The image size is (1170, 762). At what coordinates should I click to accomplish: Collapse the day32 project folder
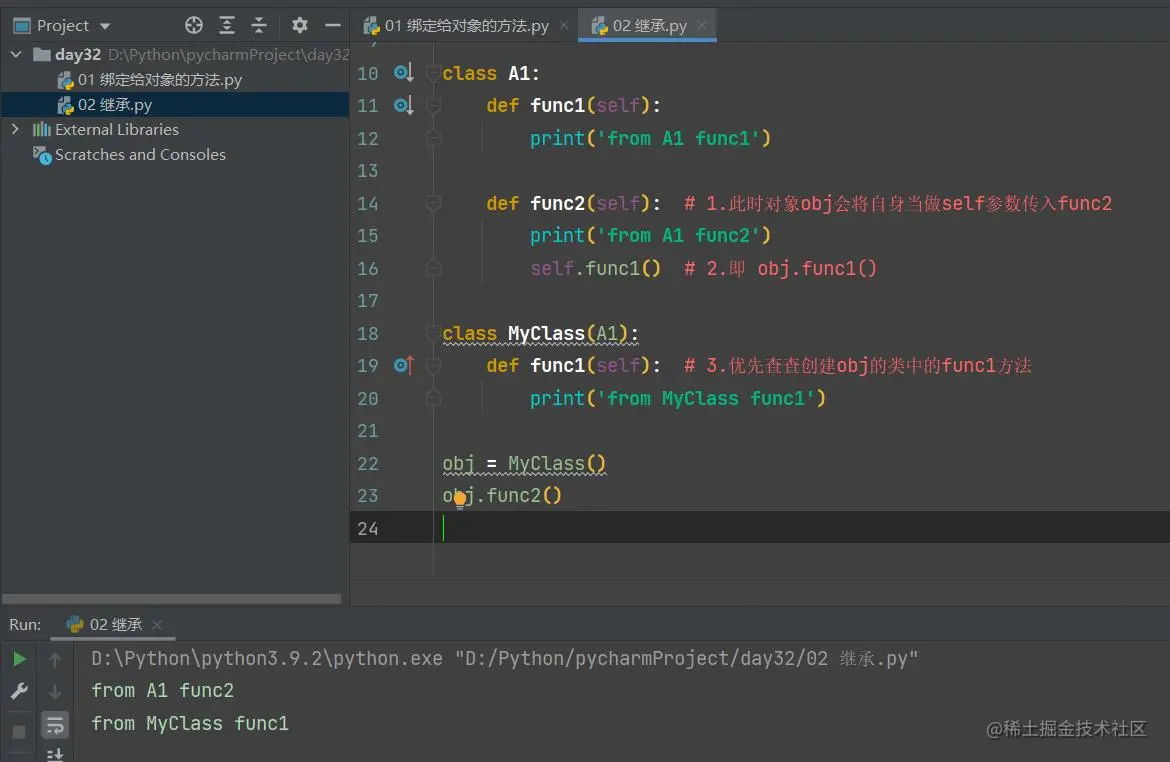[16, 54]
